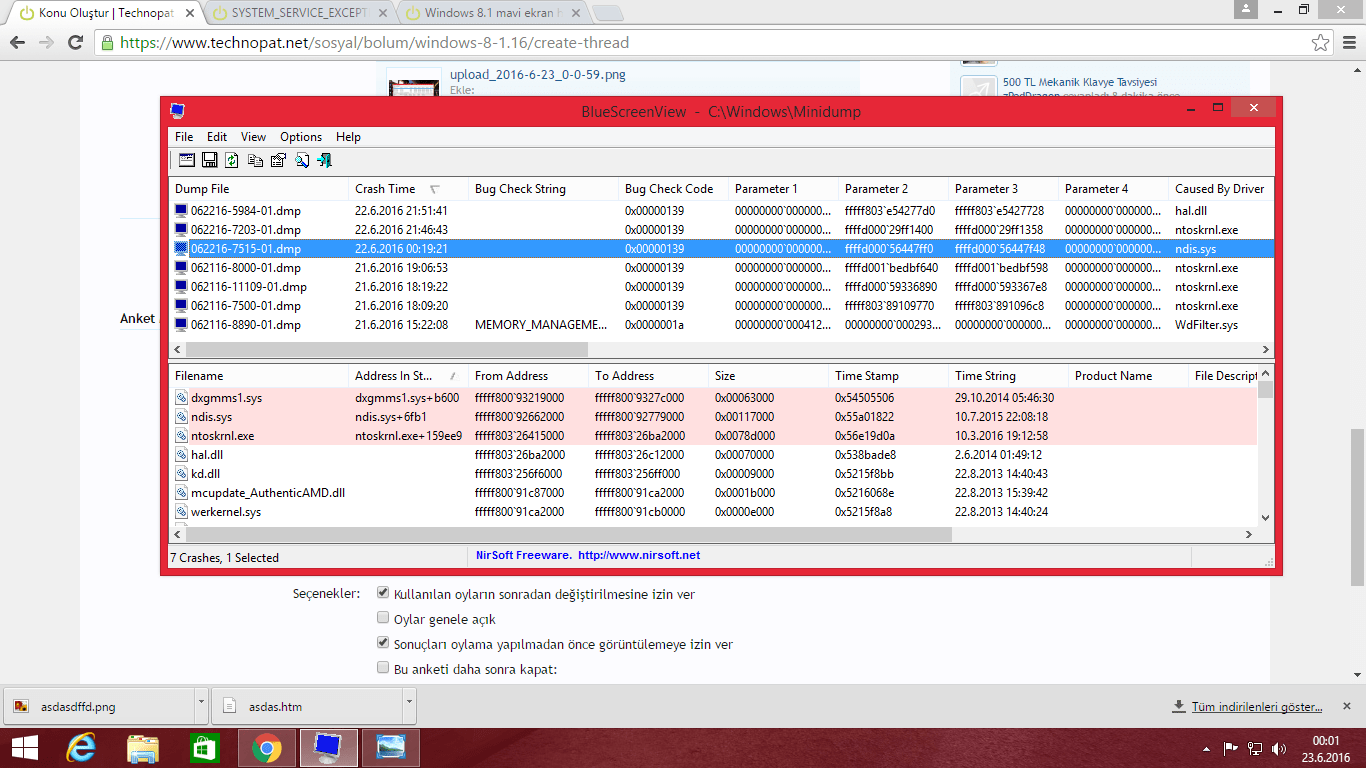
Task: Click the Chrome address bar URL
Action: point(375,43)
